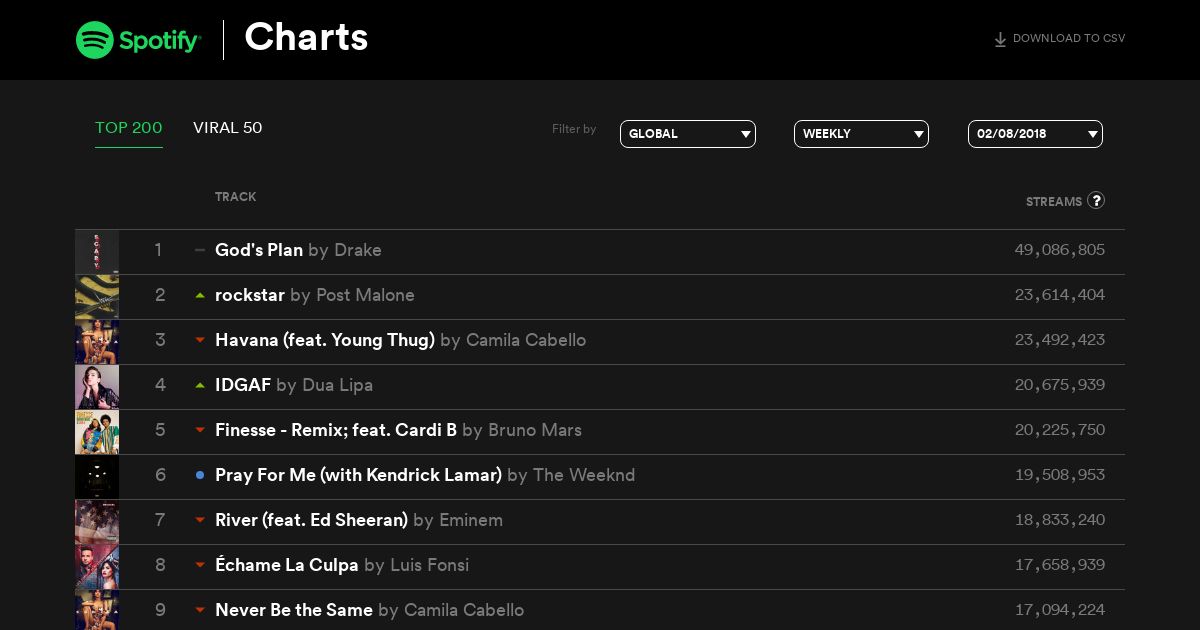Image resolution: width=1200 pixels, height=630 pixels.
Task: Open the GLOBAL region dropdown
Action: 688,134
